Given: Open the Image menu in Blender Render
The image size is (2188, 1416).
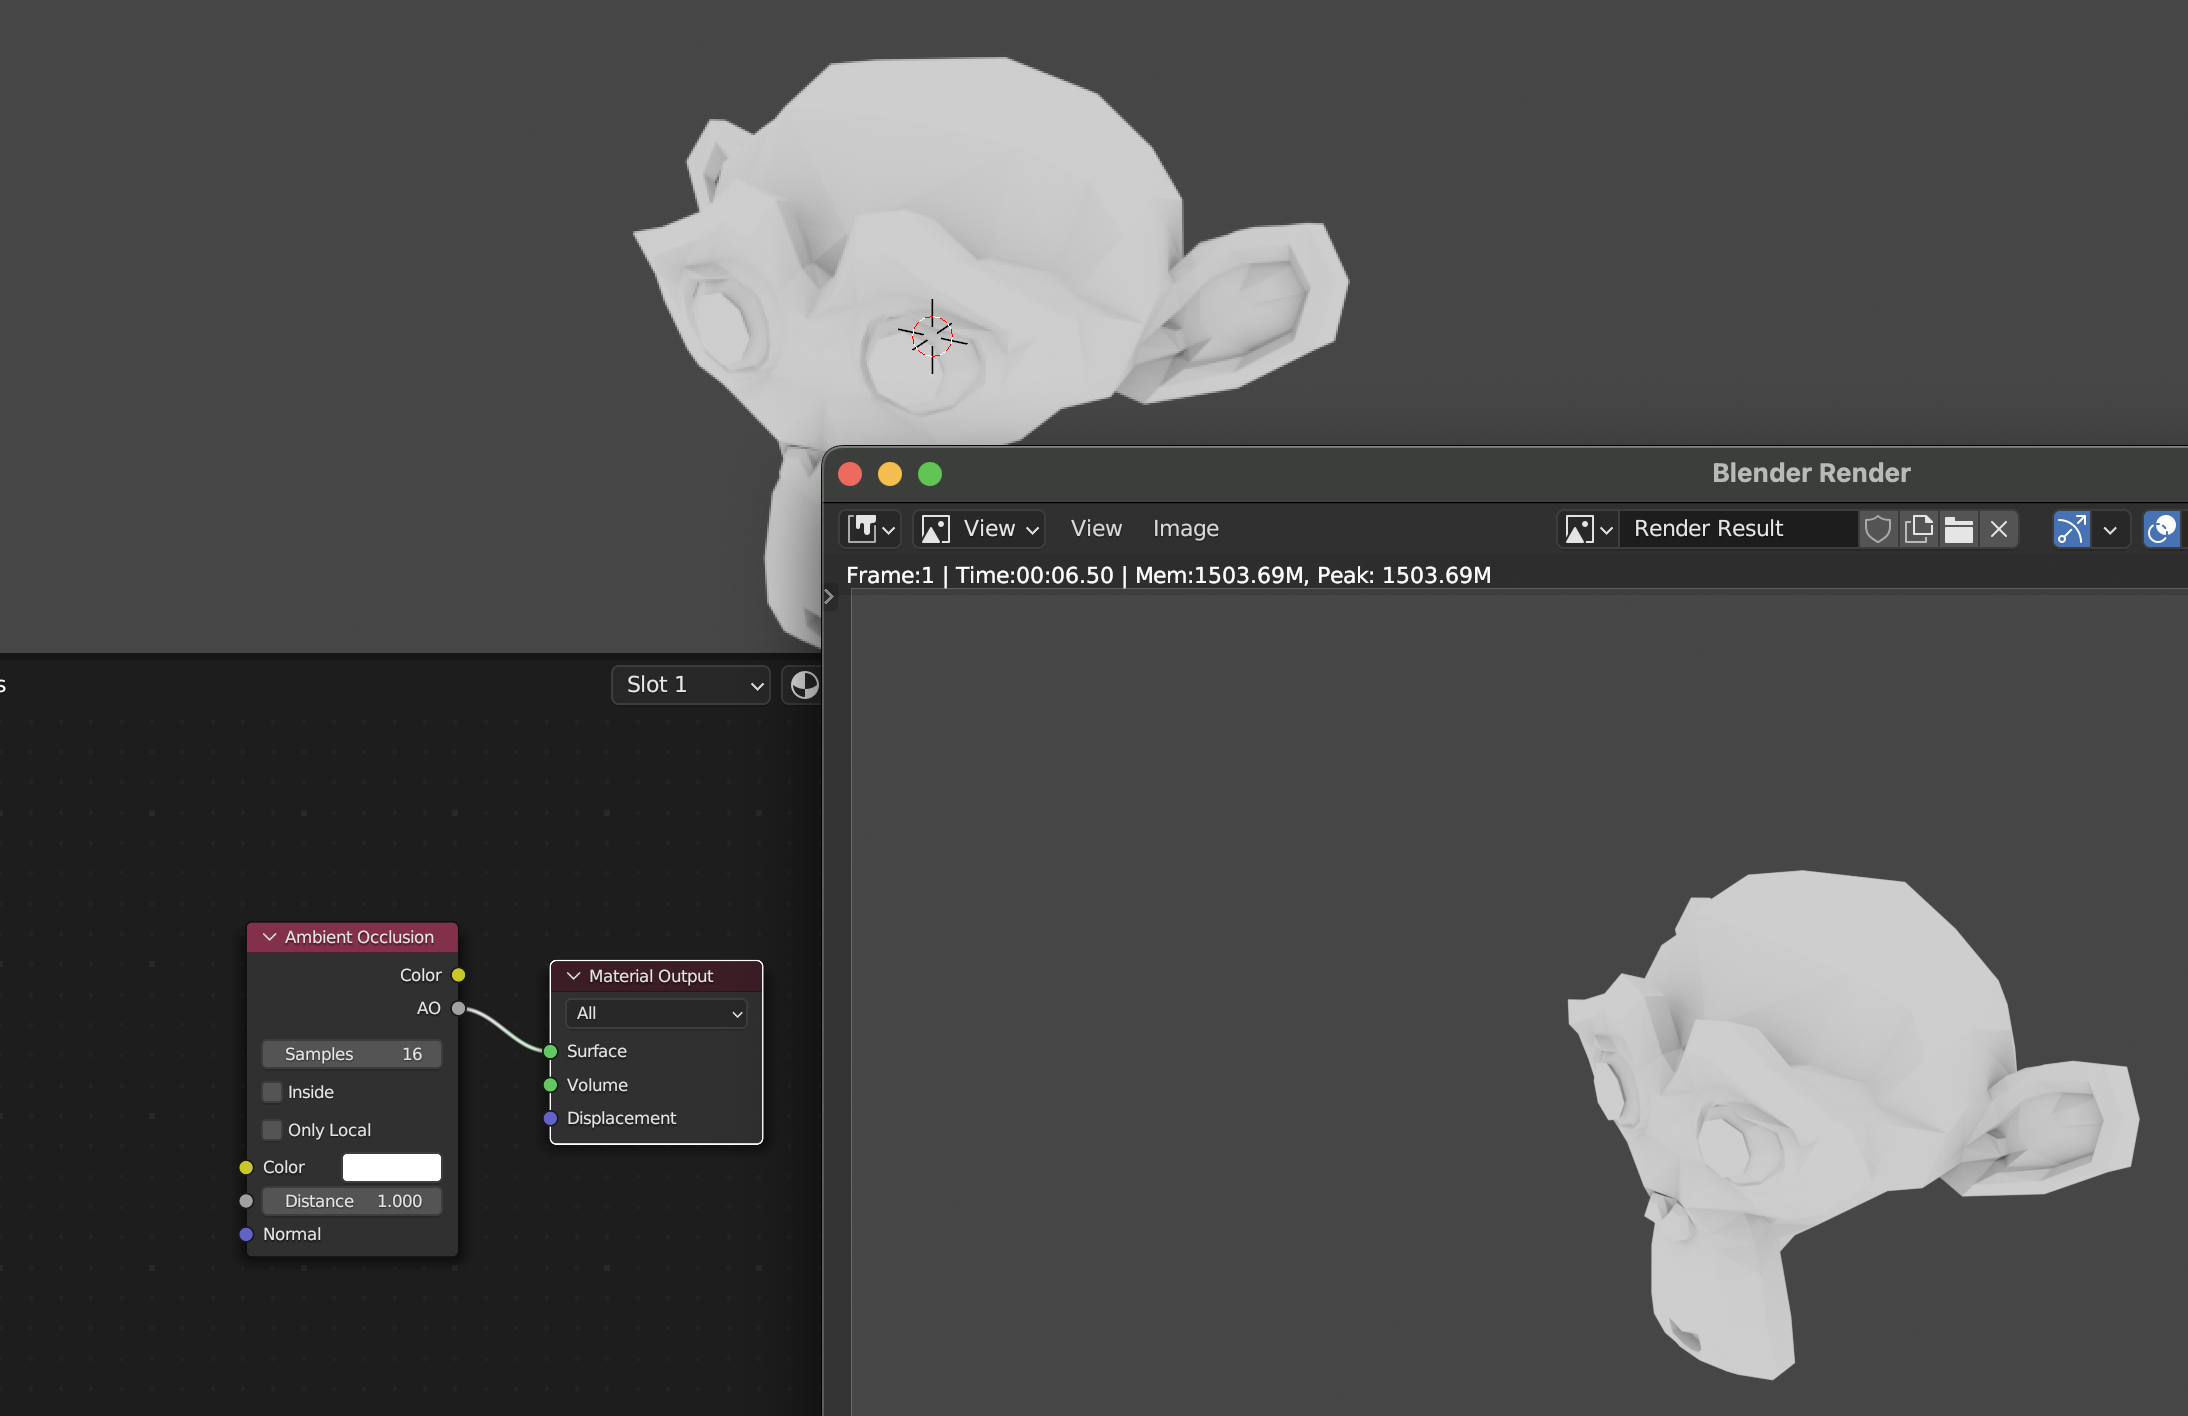Looking at the screenshot, I should tap(1186, 529).
